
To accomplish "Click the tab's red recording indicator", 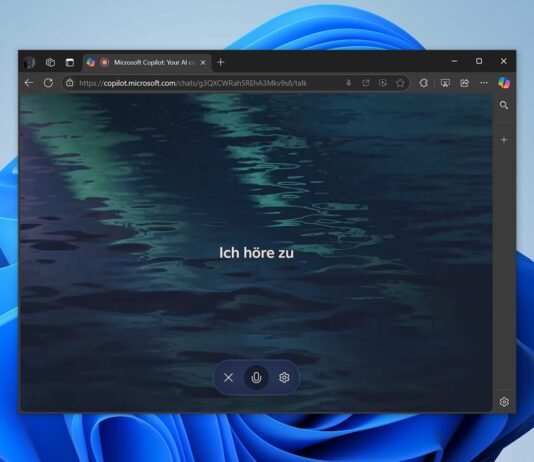I will pyautogui.click(x=105, y=62).
